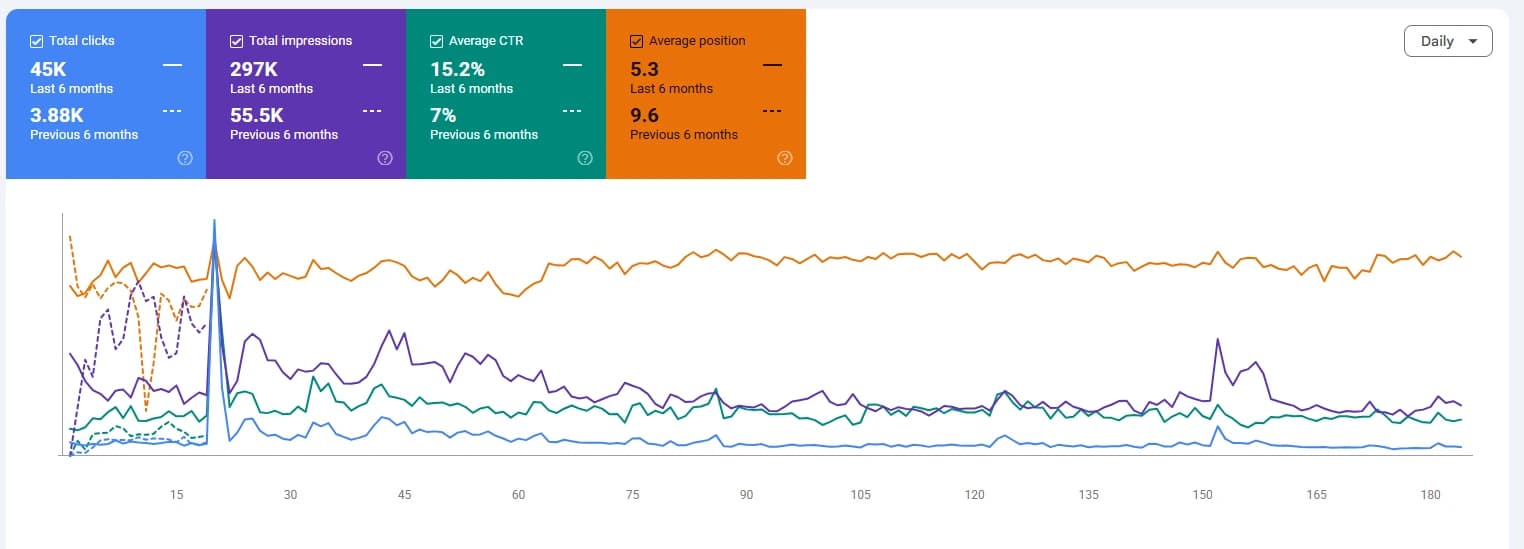Uncheck the Average position checkbox

coord(636,41)
